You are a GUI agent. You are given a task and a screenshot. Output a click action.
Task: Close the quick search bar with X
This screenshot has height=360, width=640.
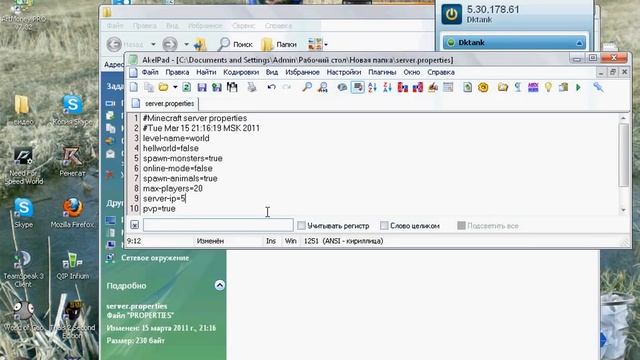pyautogui.click(x=134, y=225)
